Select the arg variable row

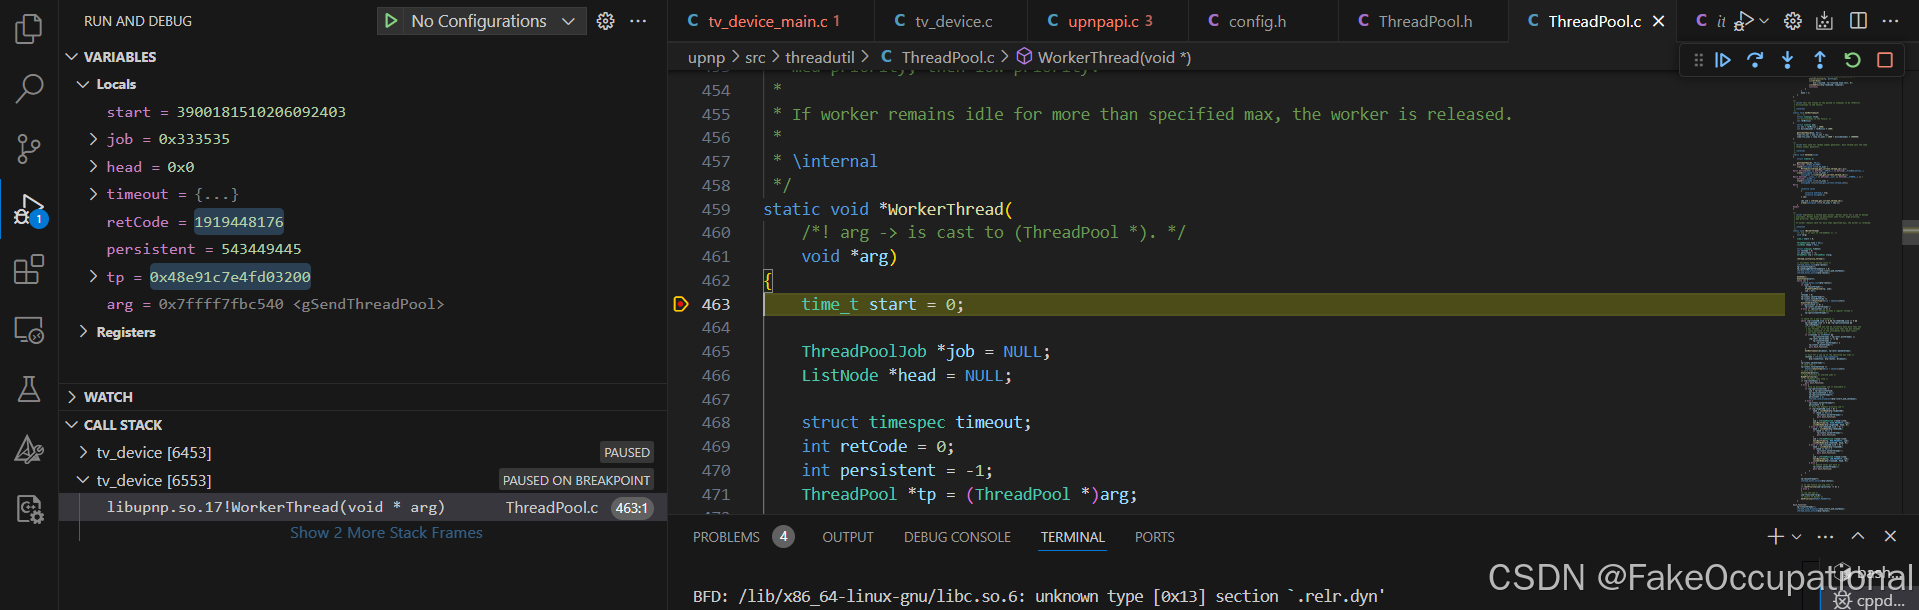point(363,304)
